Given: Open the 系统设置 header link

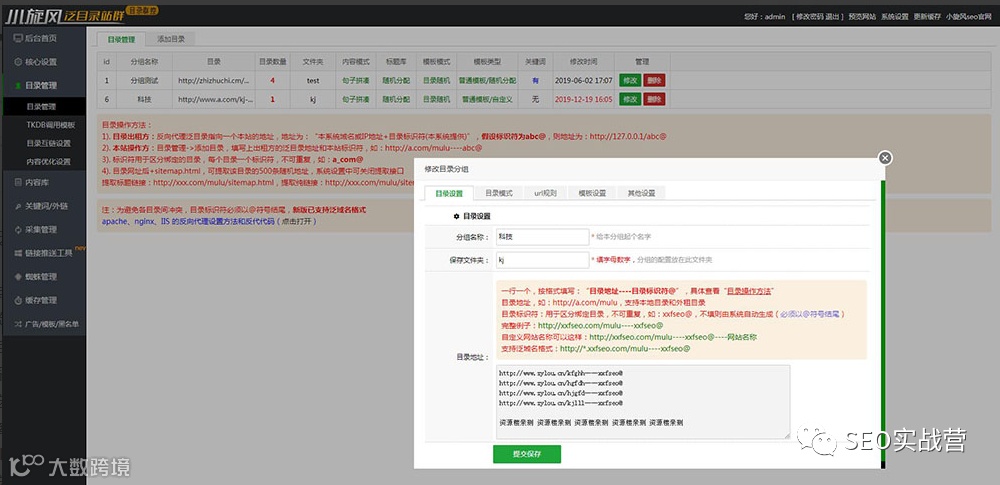Looking at the screenshot, I should pyautogui.click(x=894, y=17).
